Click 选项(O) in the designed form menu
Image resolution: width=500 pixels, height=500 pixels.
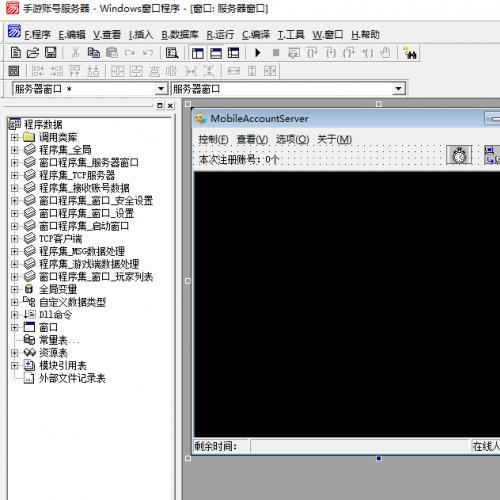[x=292, y=139]
